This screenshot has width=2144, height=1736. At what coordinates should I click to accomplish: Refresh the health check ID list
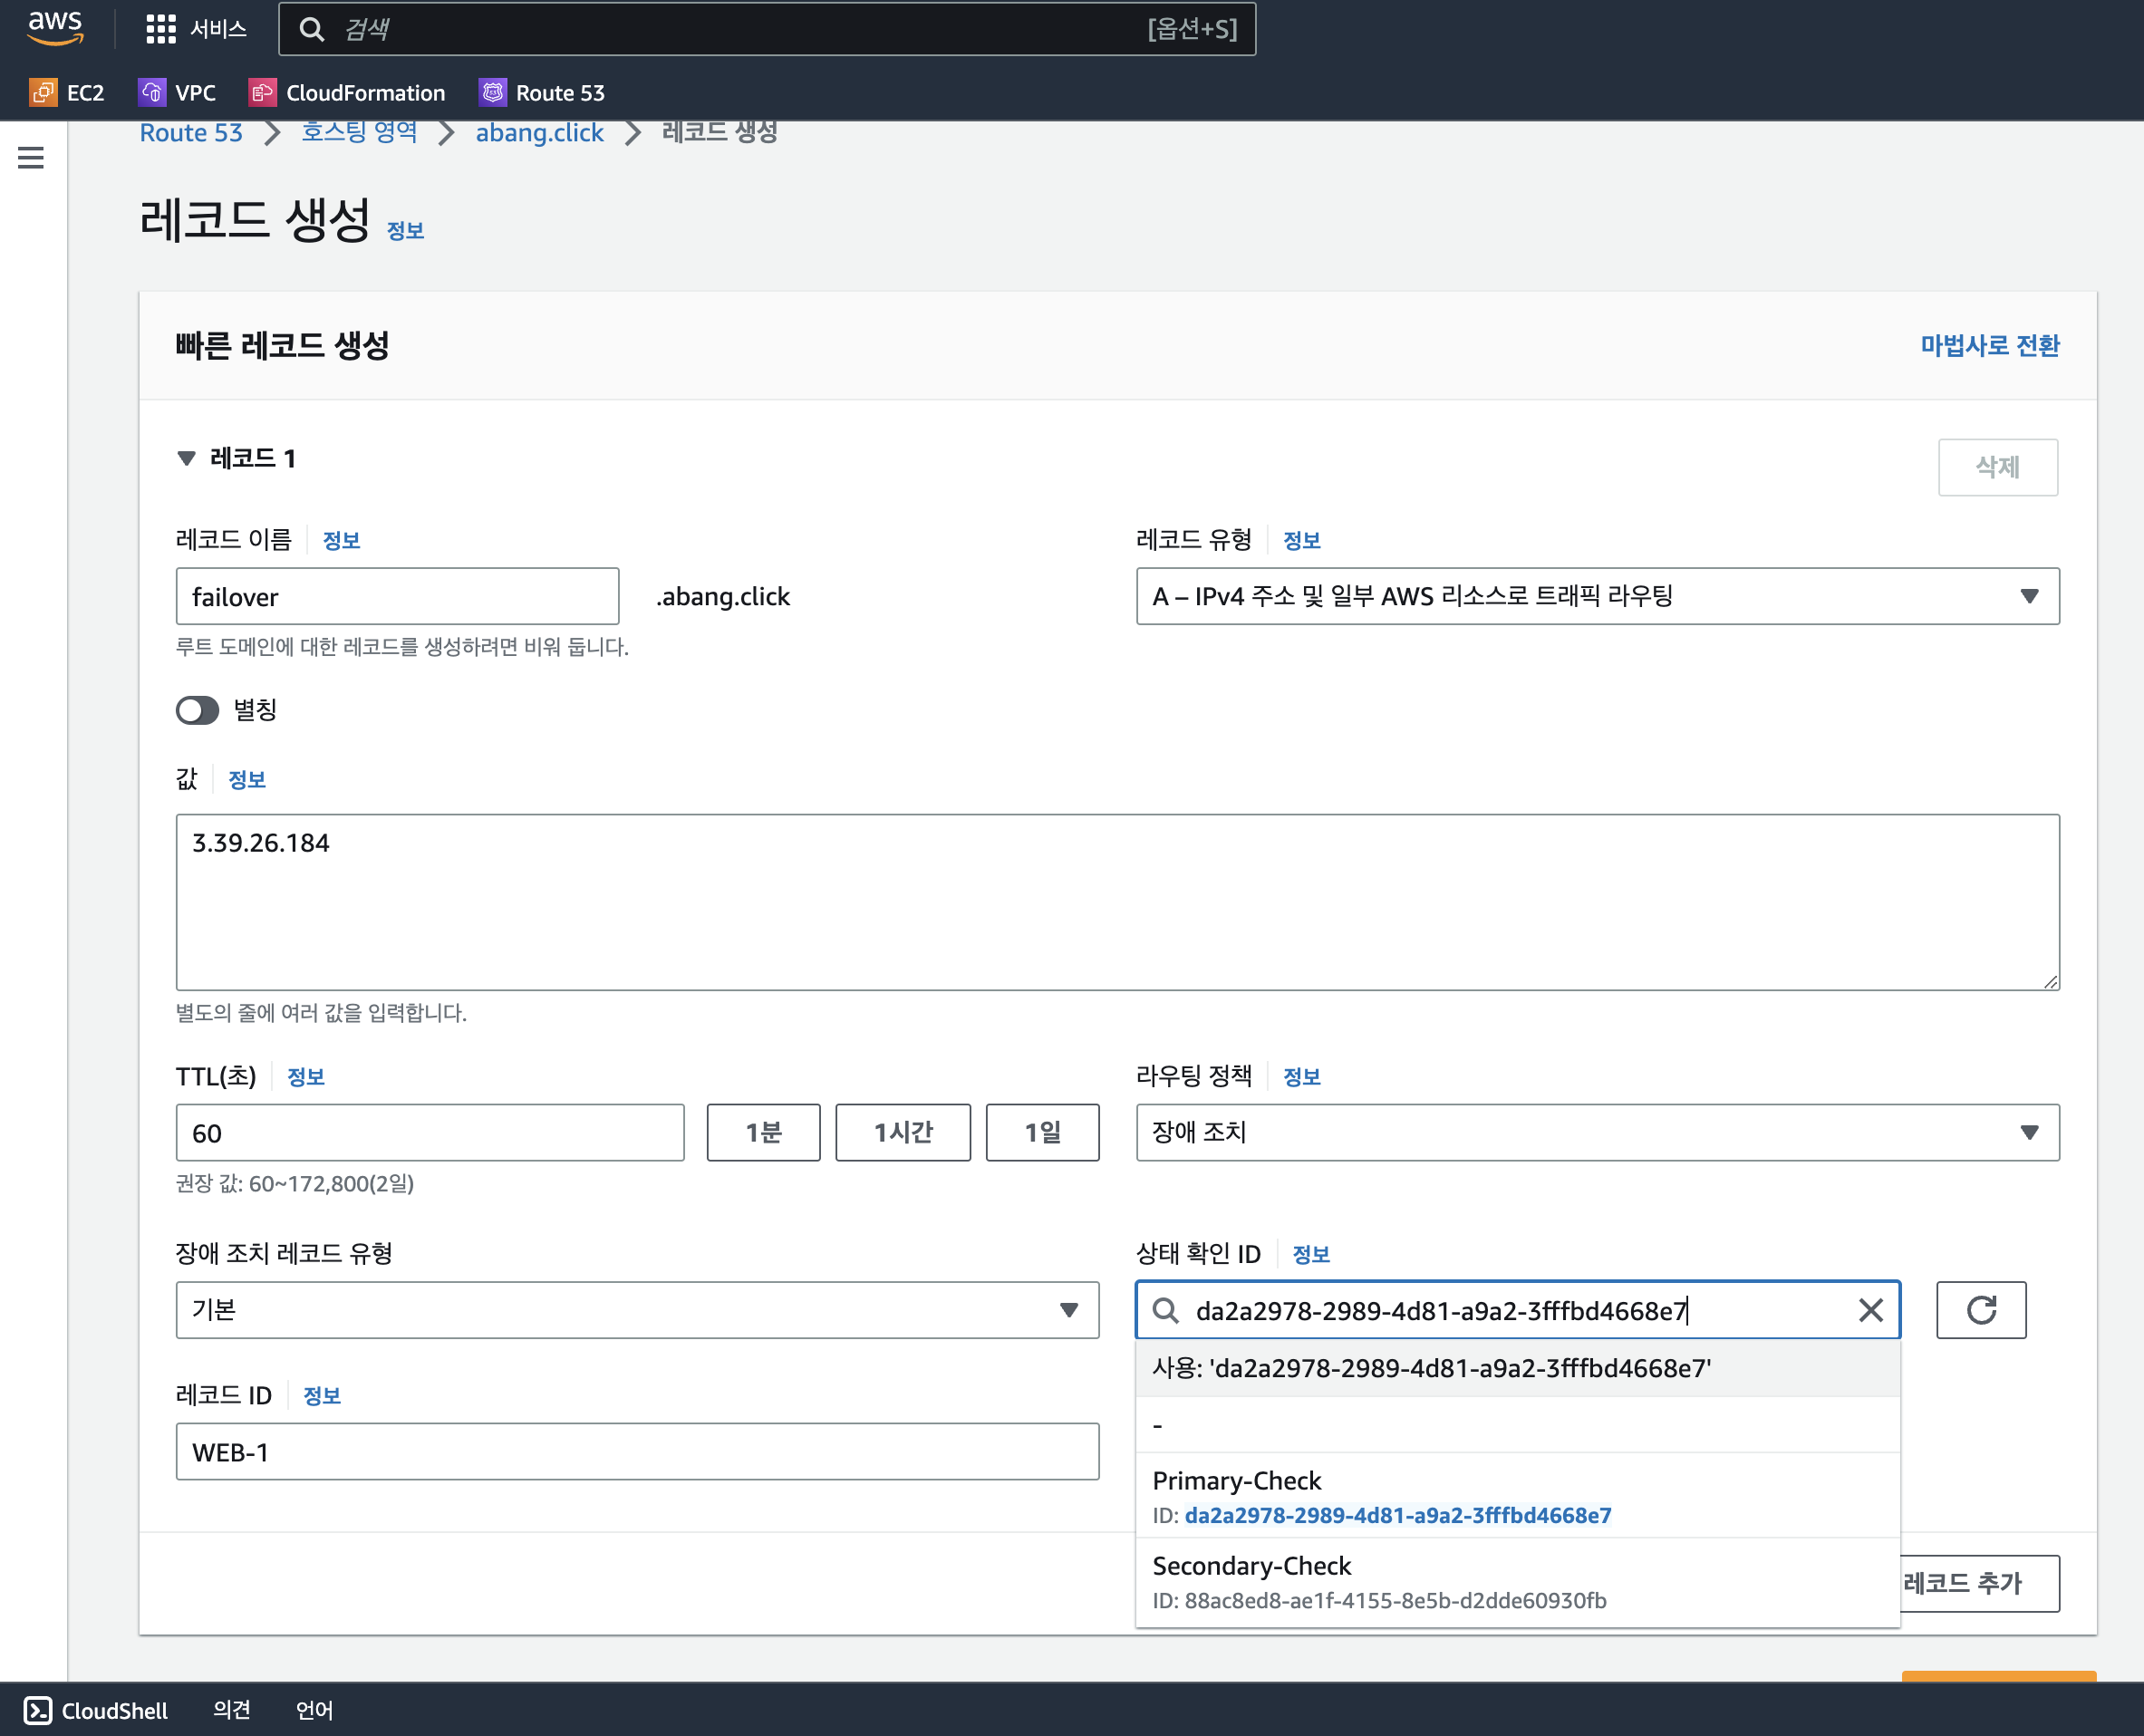pos(1980,1310)
